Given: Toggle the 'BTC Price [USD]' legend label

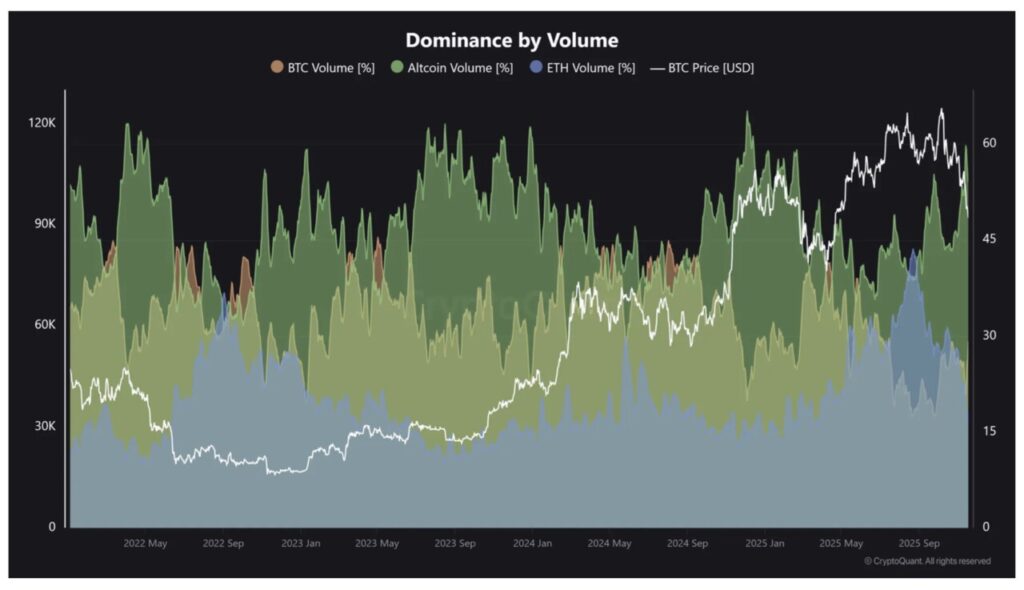Looking at the screenshot, I should pyautogui.click(x=711, y=67).
